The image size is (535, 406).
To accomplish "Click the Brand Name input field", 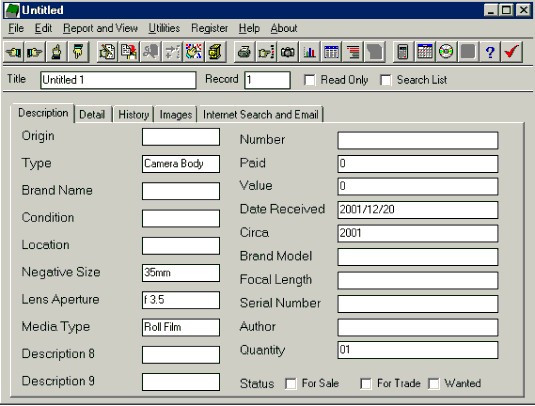I will click(x=181, y=191).
